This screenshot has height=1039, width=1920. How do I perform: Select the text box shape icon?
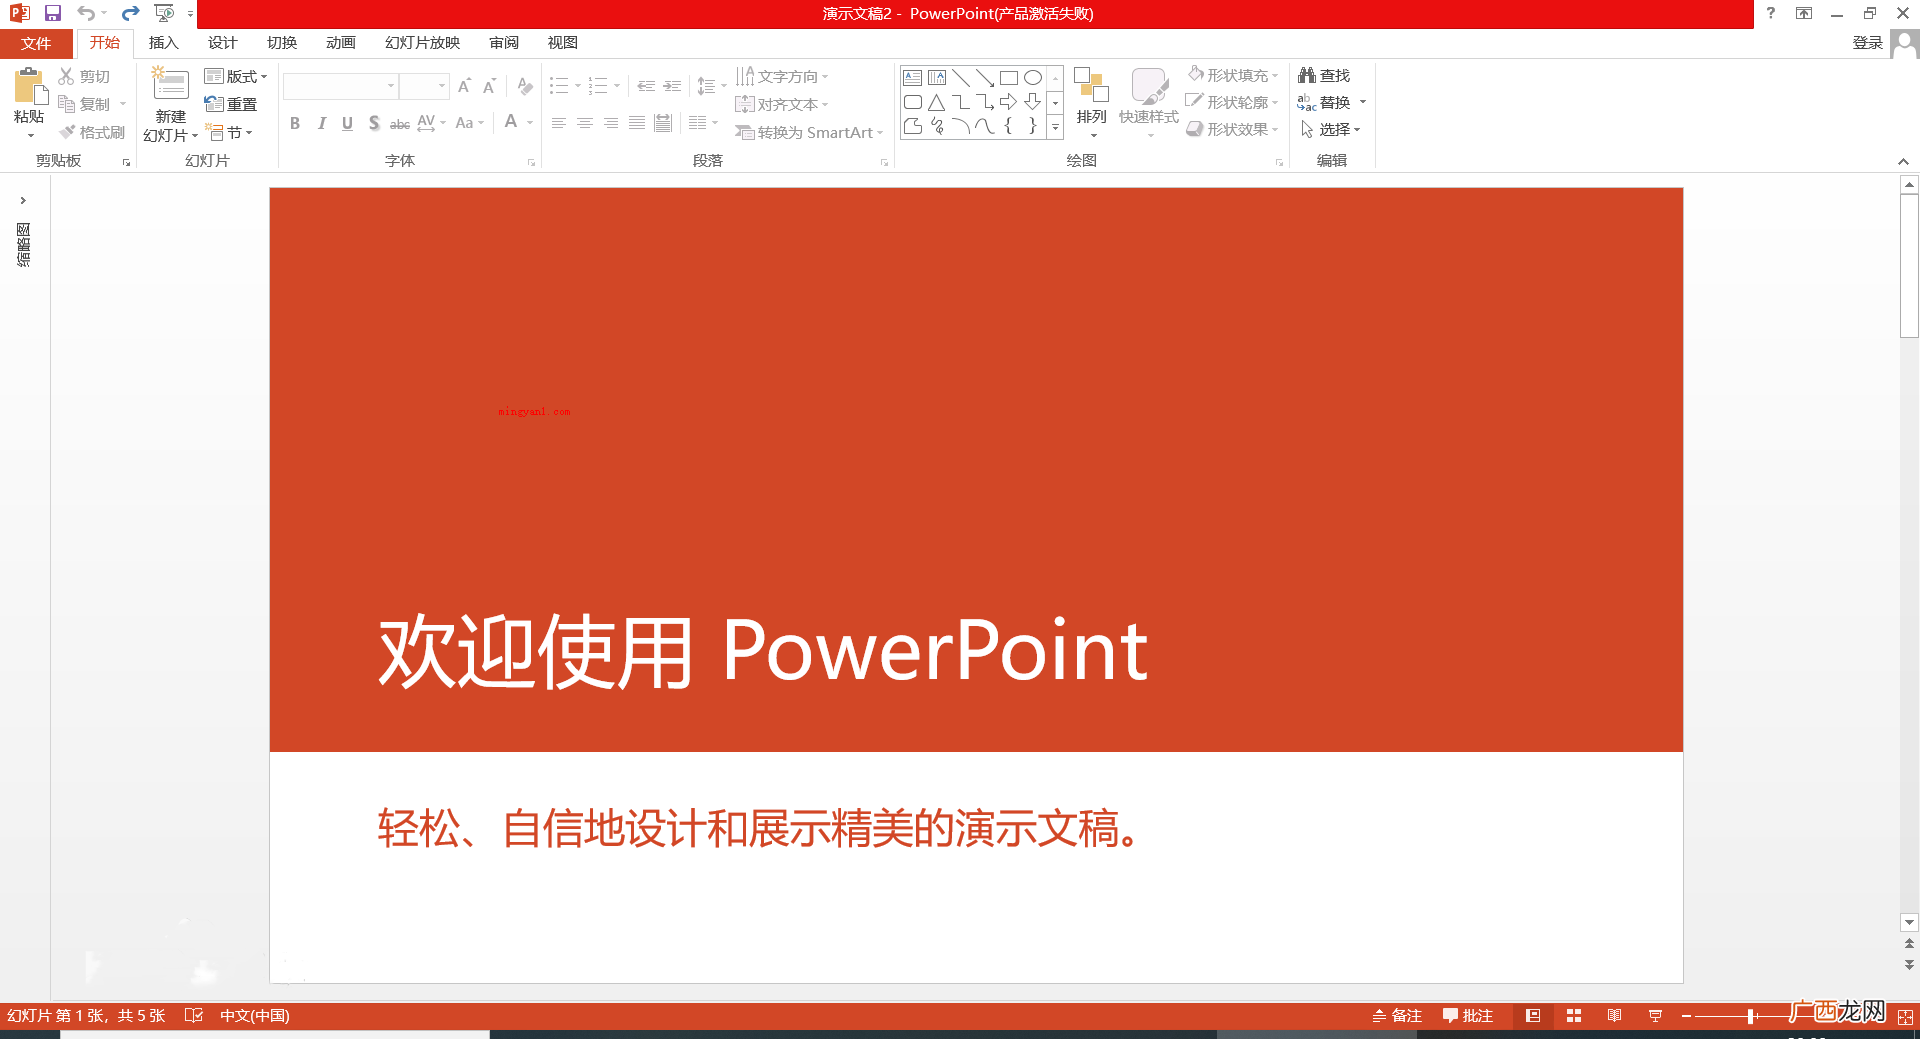point(912,77)
